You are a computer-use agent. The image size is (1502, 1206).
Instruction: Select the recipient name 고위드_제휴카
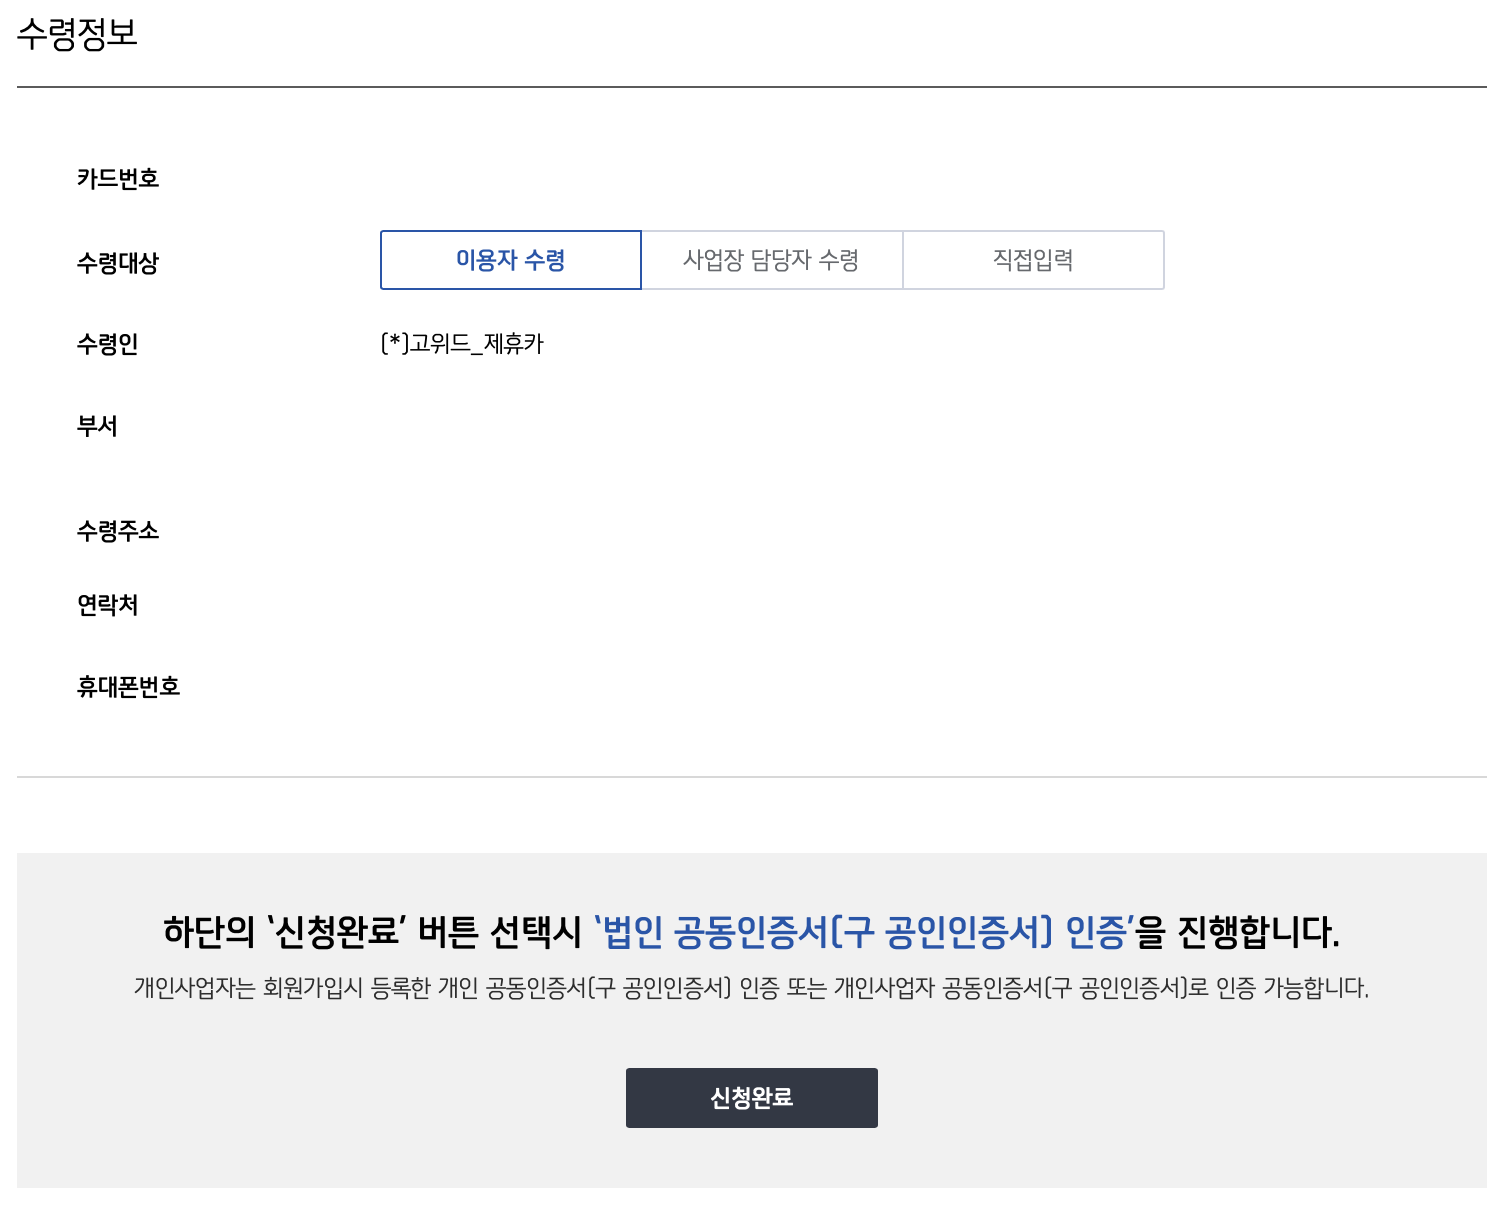pyautogui.click(x=462, y=344)
